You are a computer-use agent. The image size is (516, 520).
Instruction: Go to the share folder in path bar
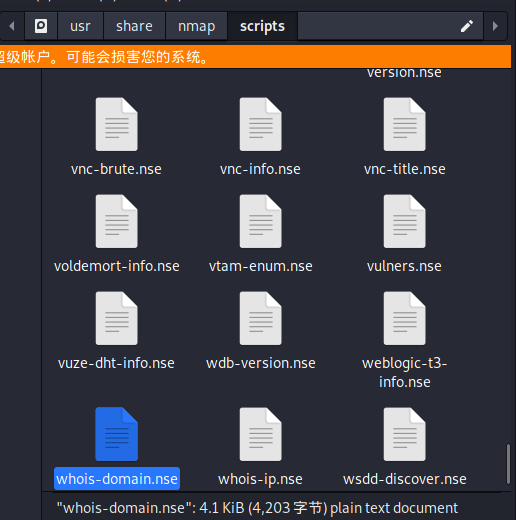pyautogui.click(x=134, y=26)
